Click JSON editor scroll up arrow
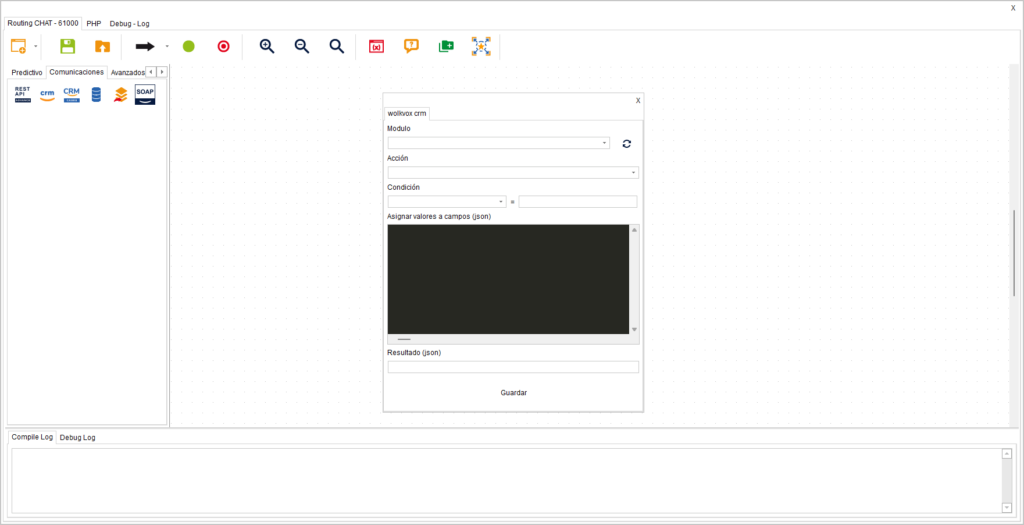This screenshot has width=1024, height=525. [x=634, y=230]
